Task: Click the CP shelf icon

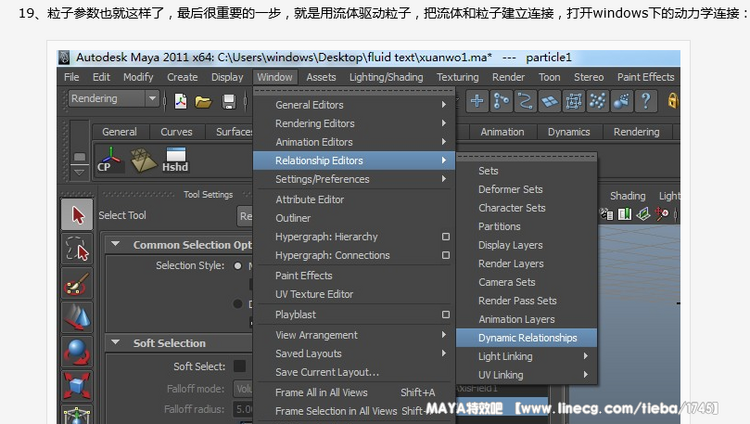Action: [x=110, y=160]
